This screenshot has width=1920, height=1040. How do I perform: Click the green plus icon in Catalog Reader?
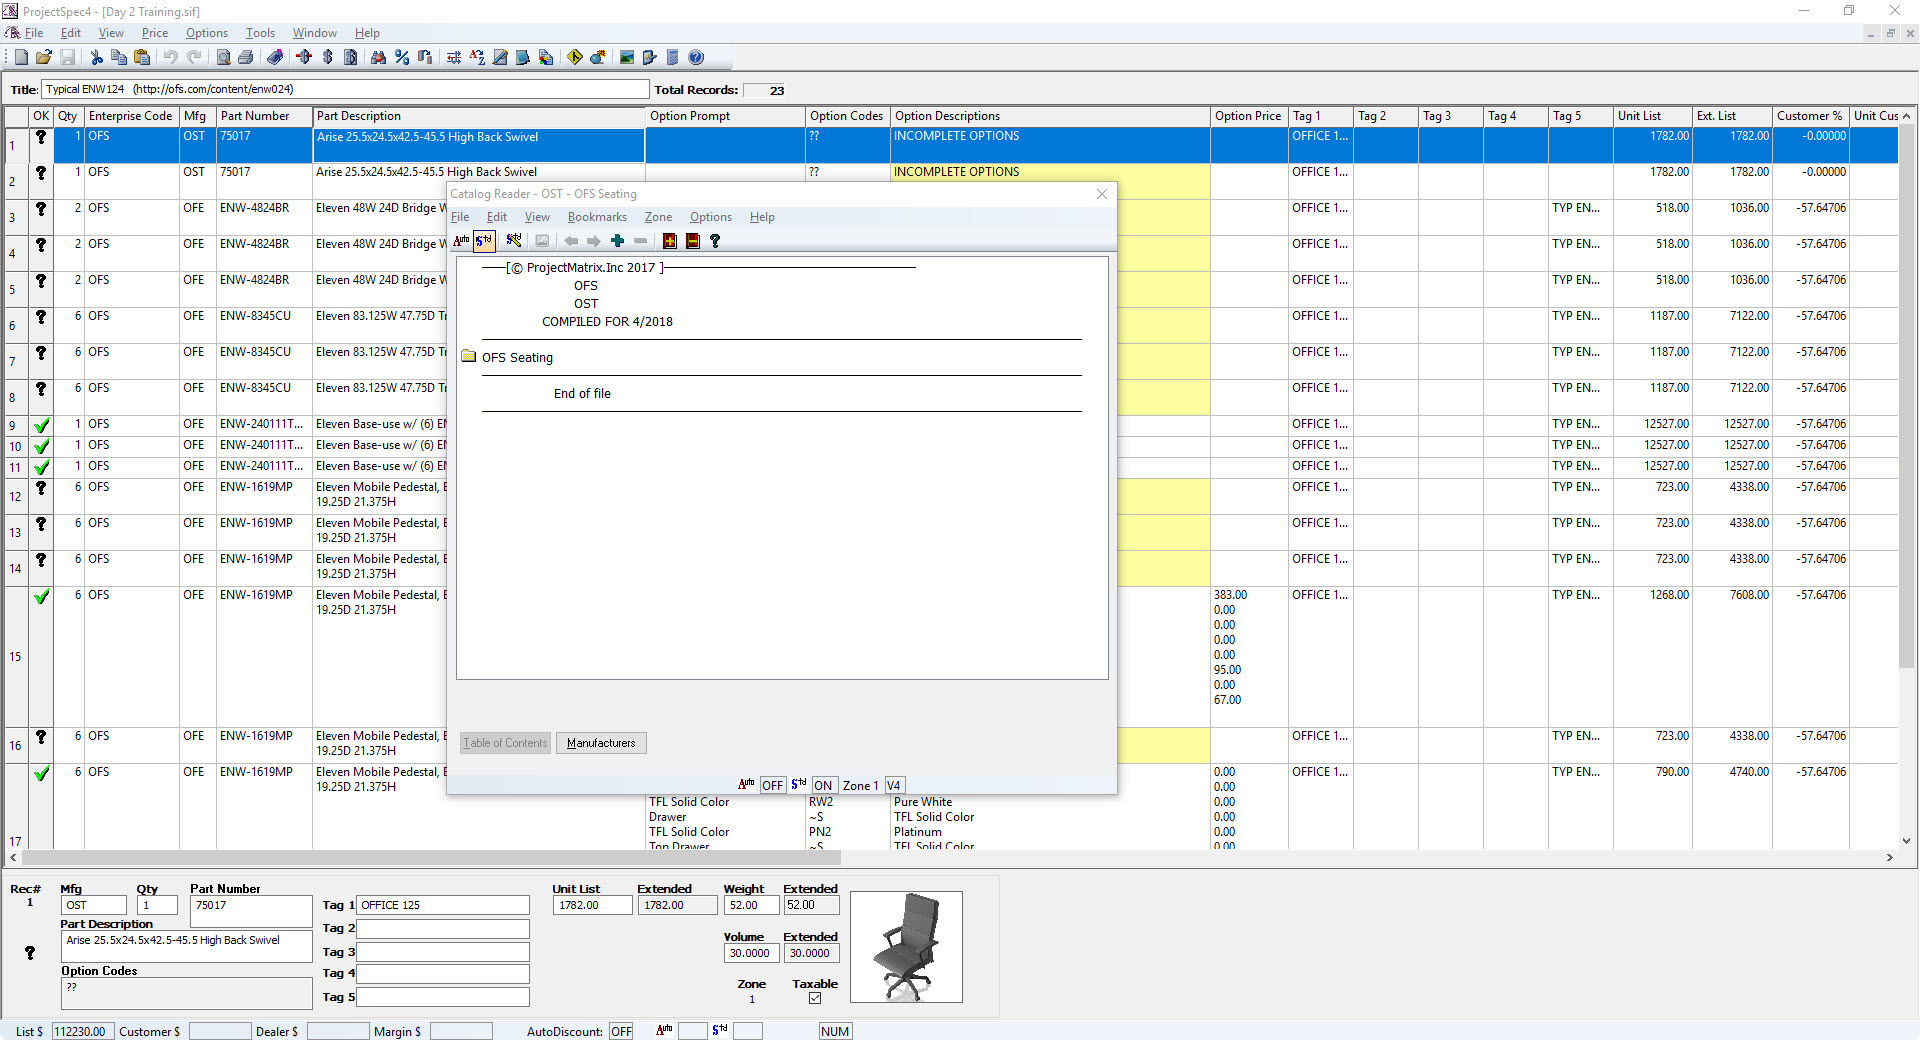pyautogui.click(x=618, y=240)
